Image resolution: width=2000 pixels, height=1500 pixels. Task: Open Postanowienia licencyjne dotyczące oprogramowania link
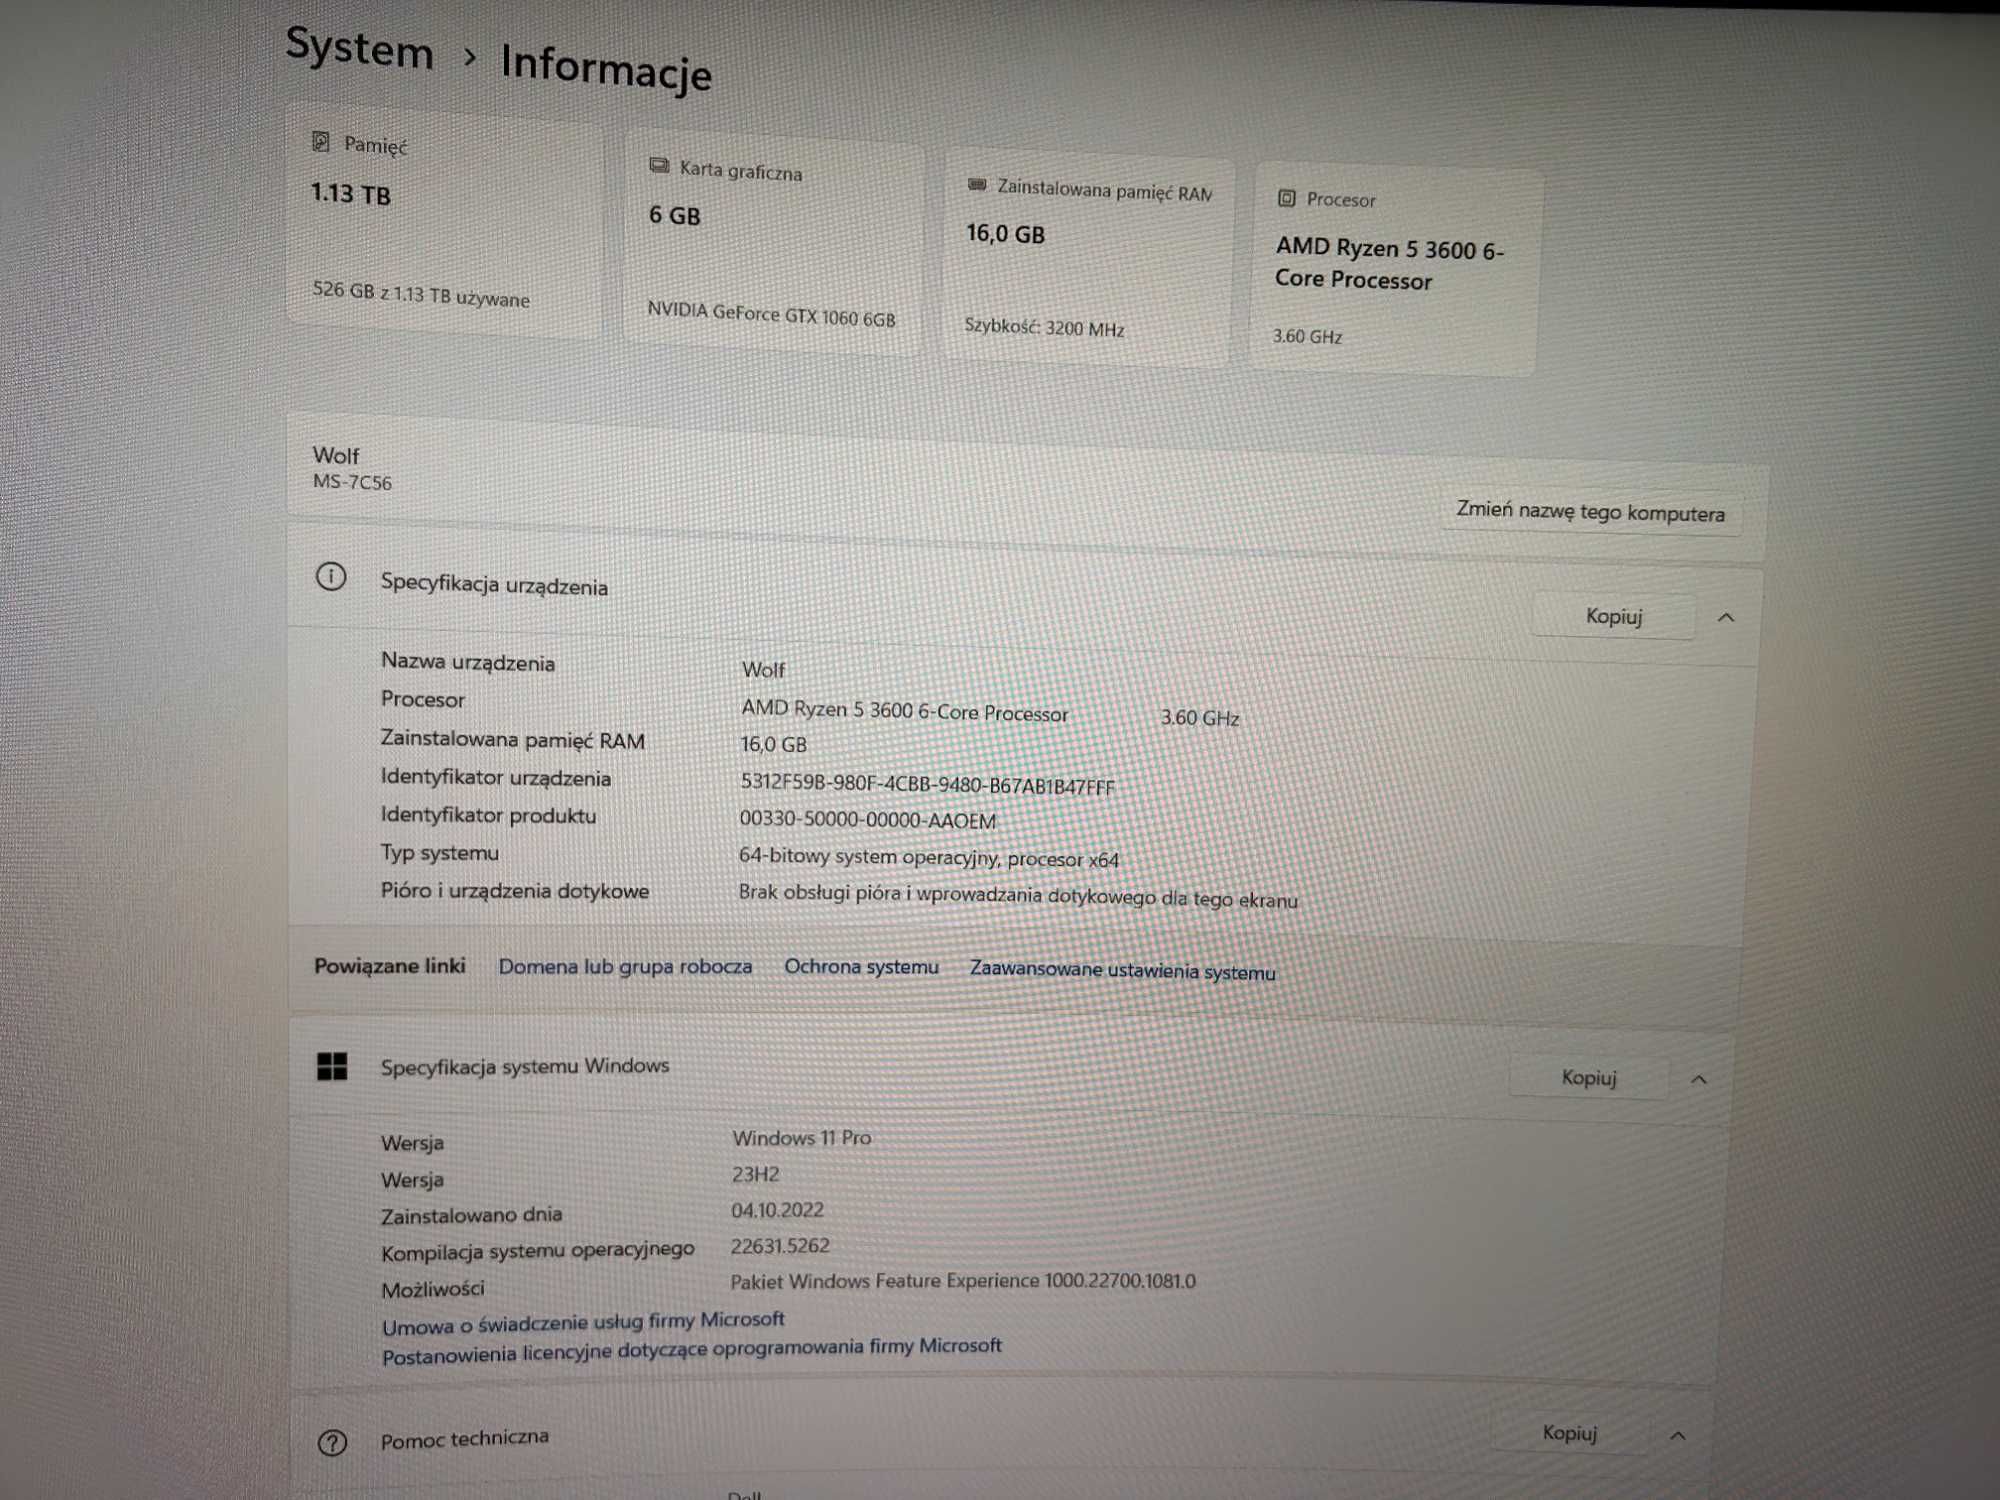click(692, 1350)
